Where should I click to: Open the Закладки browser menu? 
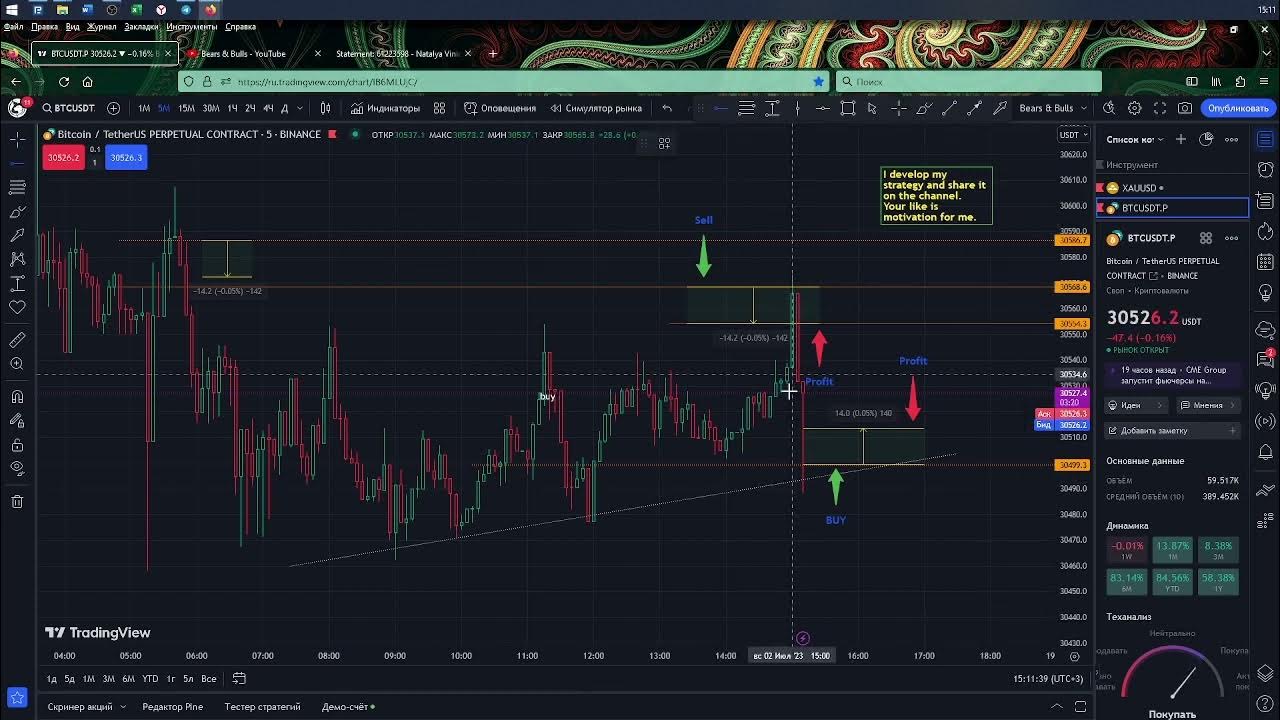click(141, 27)
